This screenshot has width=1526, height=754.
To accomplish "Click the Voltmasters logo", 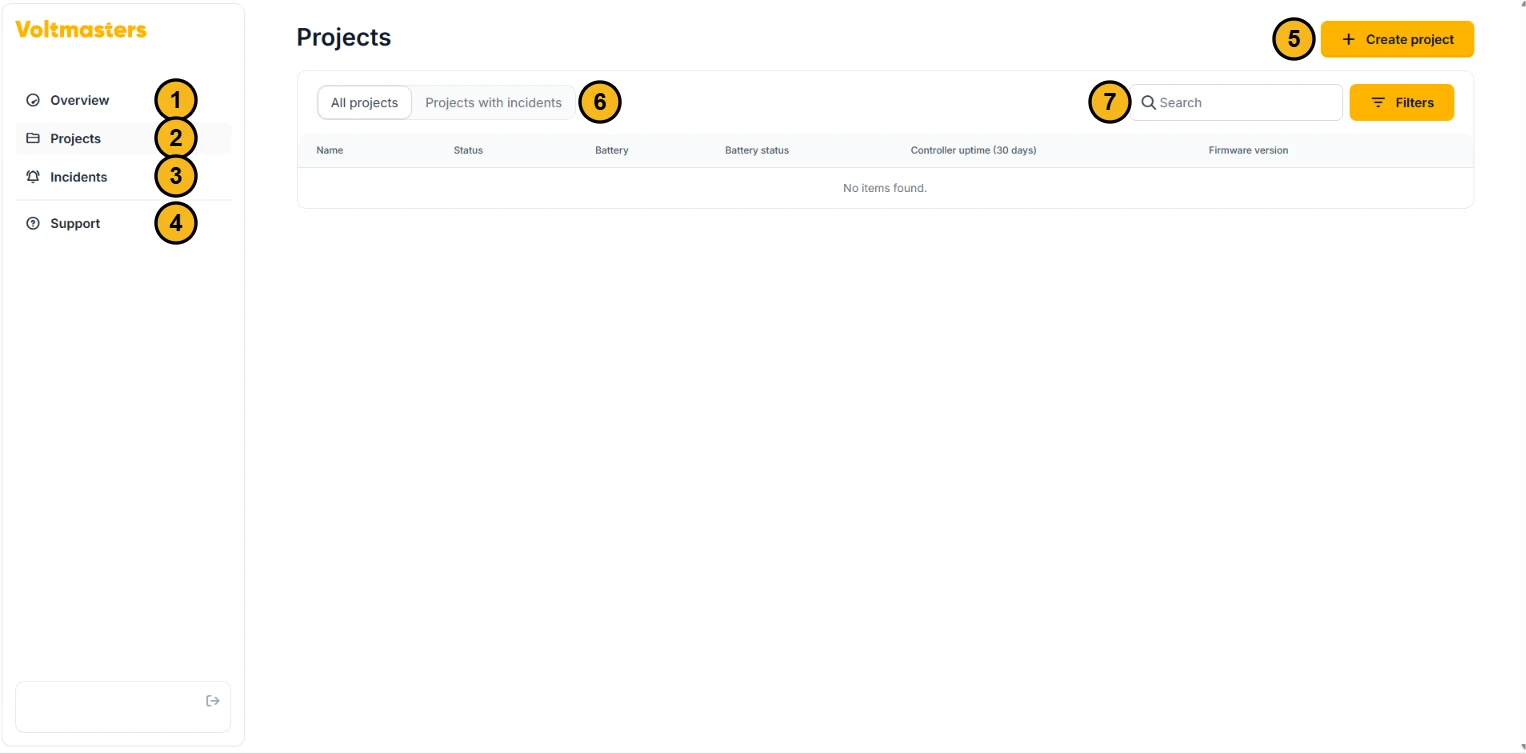I will 81,30.
